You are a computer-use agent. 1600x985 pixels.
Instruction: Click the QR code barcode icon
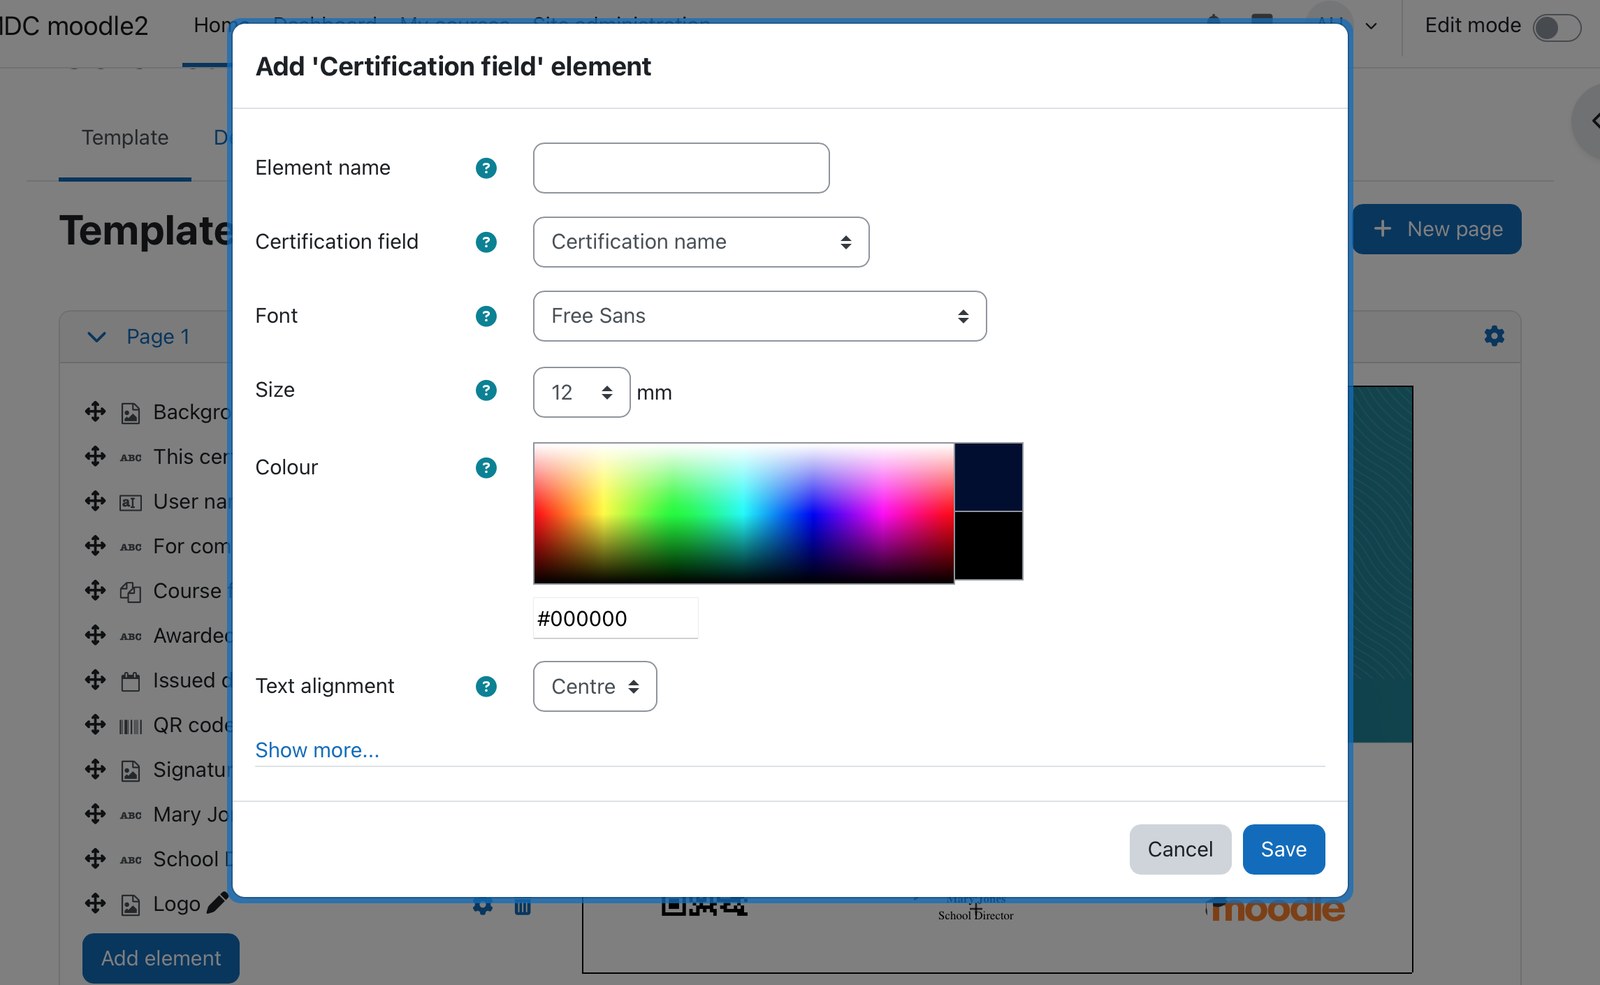click(131, 726)
